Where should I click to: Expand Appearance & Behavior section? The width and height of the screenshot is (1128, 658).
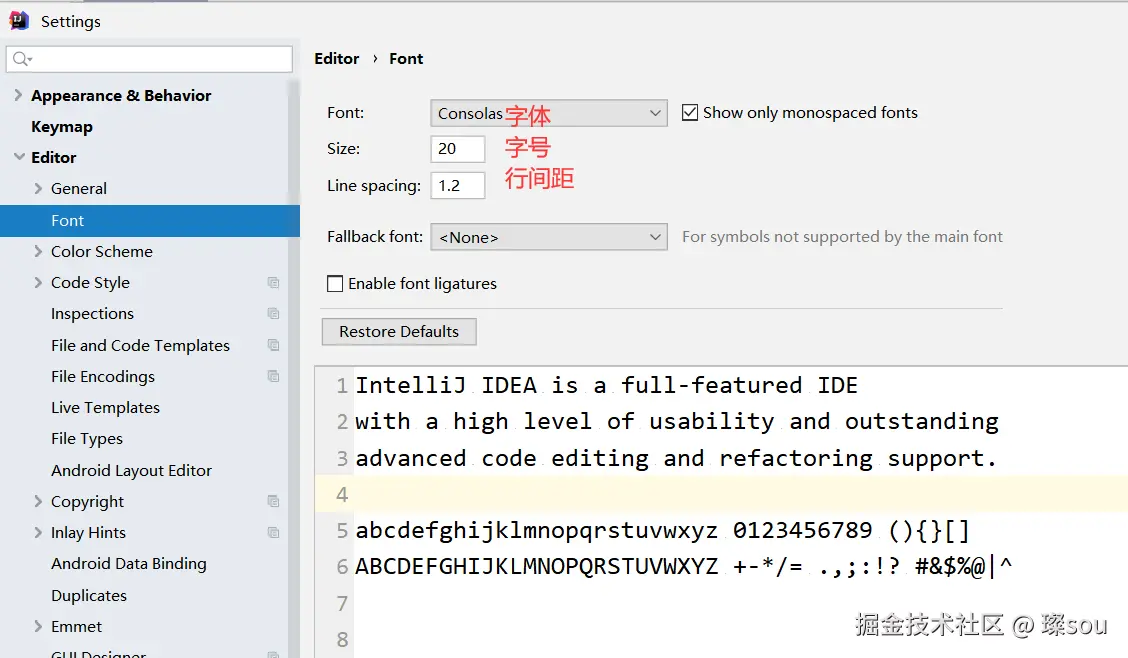tap(19, 95)
